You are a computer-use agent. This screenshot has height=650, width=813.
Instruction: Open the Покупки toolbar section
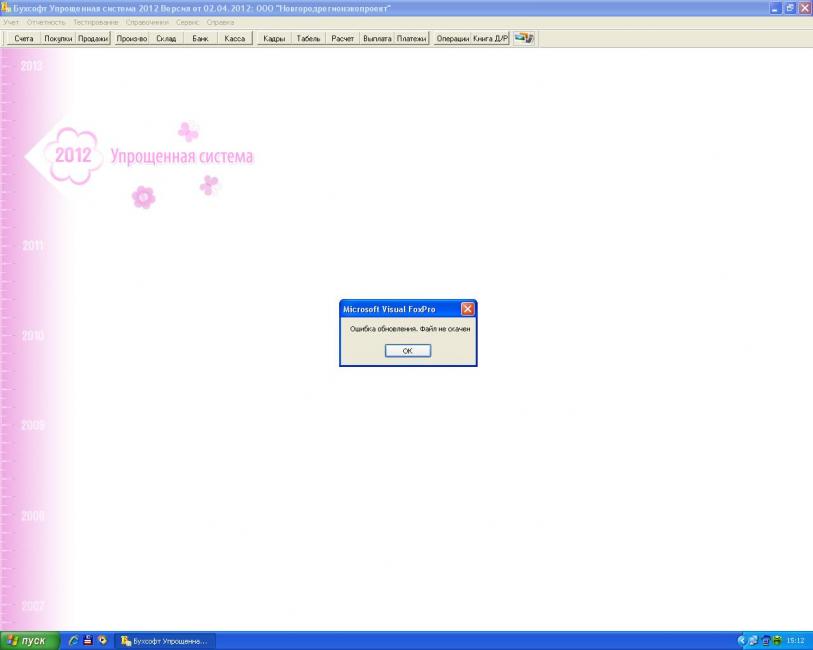tap(59, 38)
